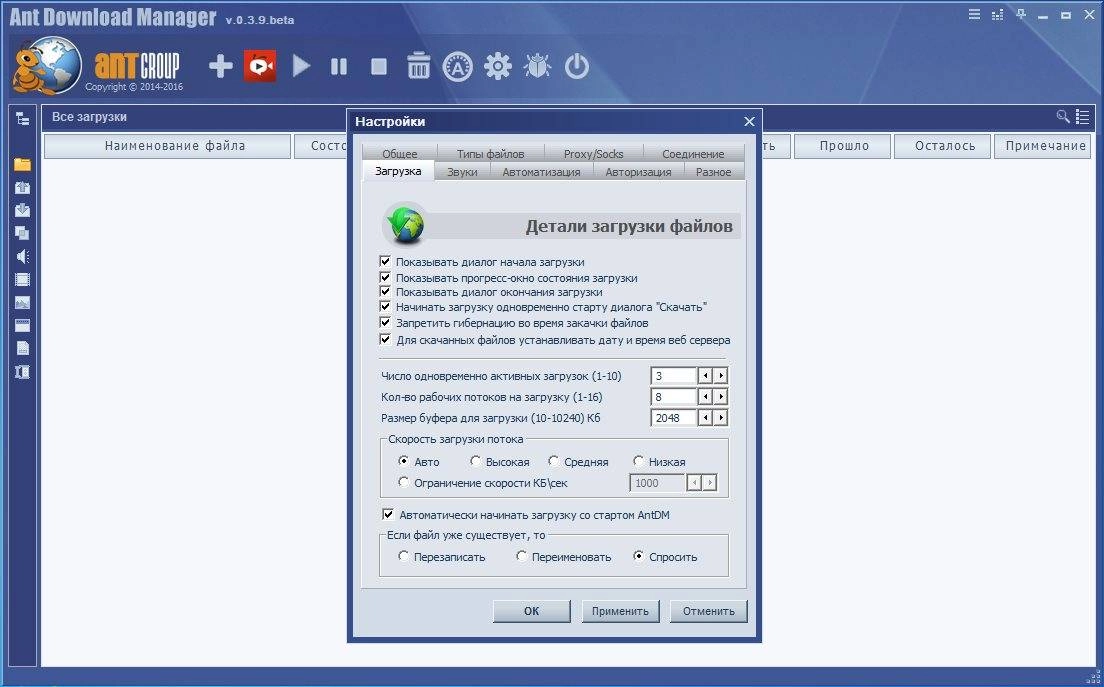Decrease buffer size with left arrow
This screenshot has width=1104, height=687.
[x=705, y=418]
